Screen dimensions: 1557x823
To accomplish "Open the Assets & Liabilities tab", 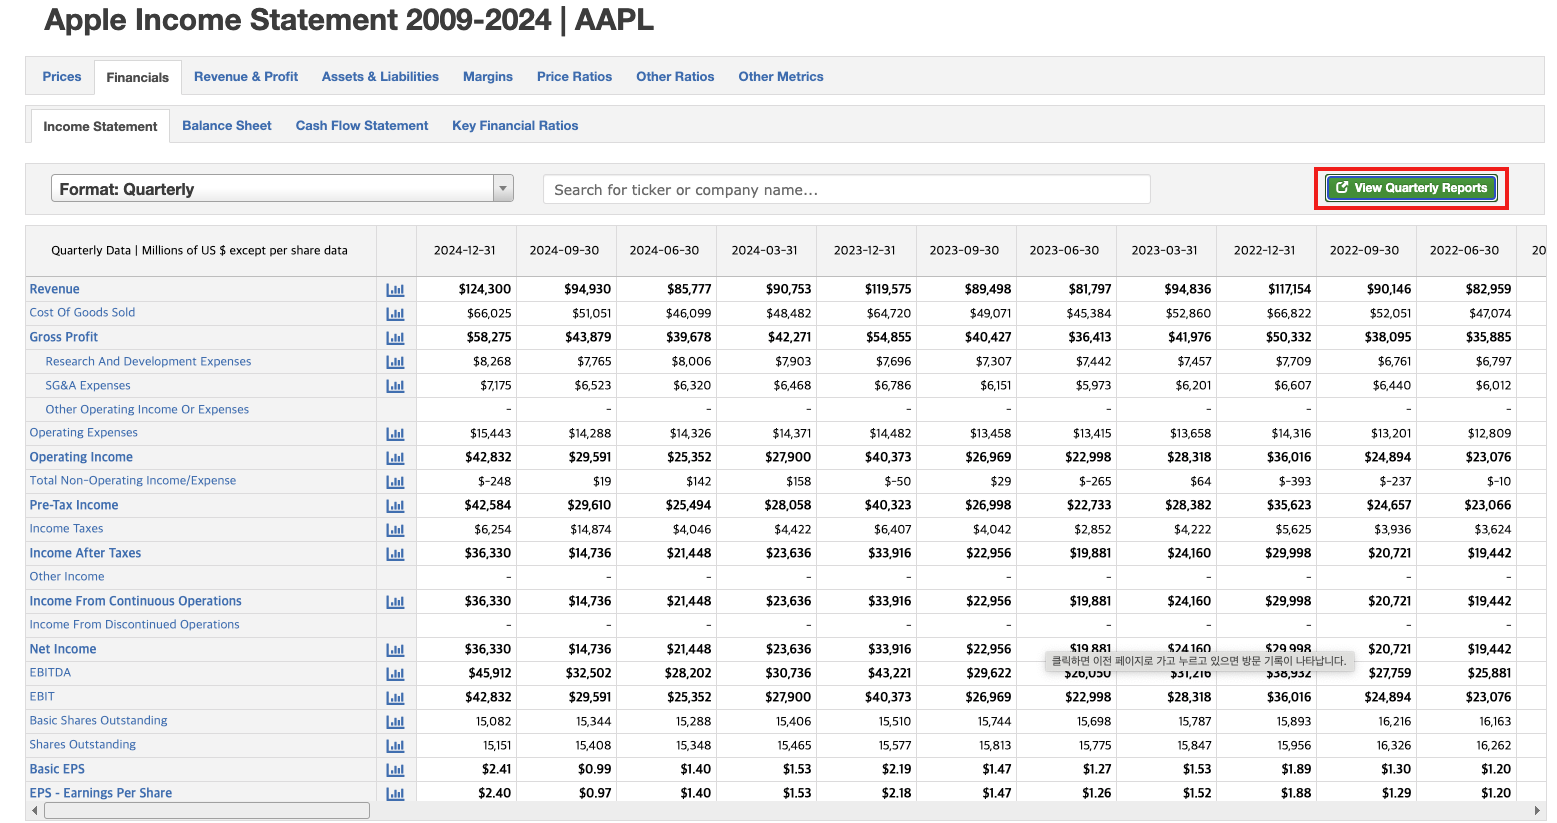I will click(x=380, y=76).
